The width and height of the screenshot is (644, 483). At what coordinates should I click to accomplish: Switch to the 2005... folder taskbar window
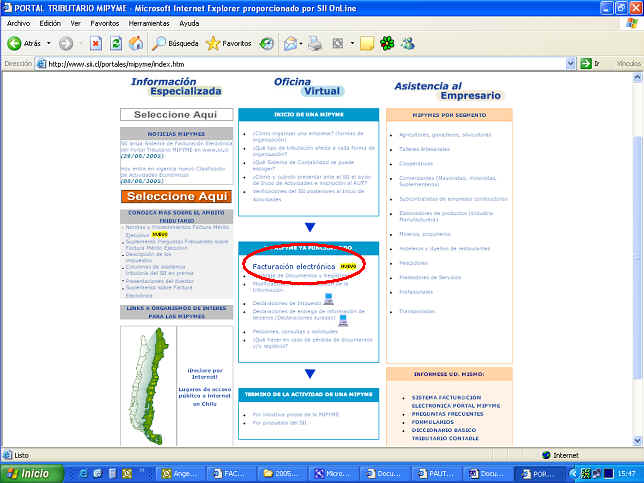pyautogui.click(x=283, y=474)
